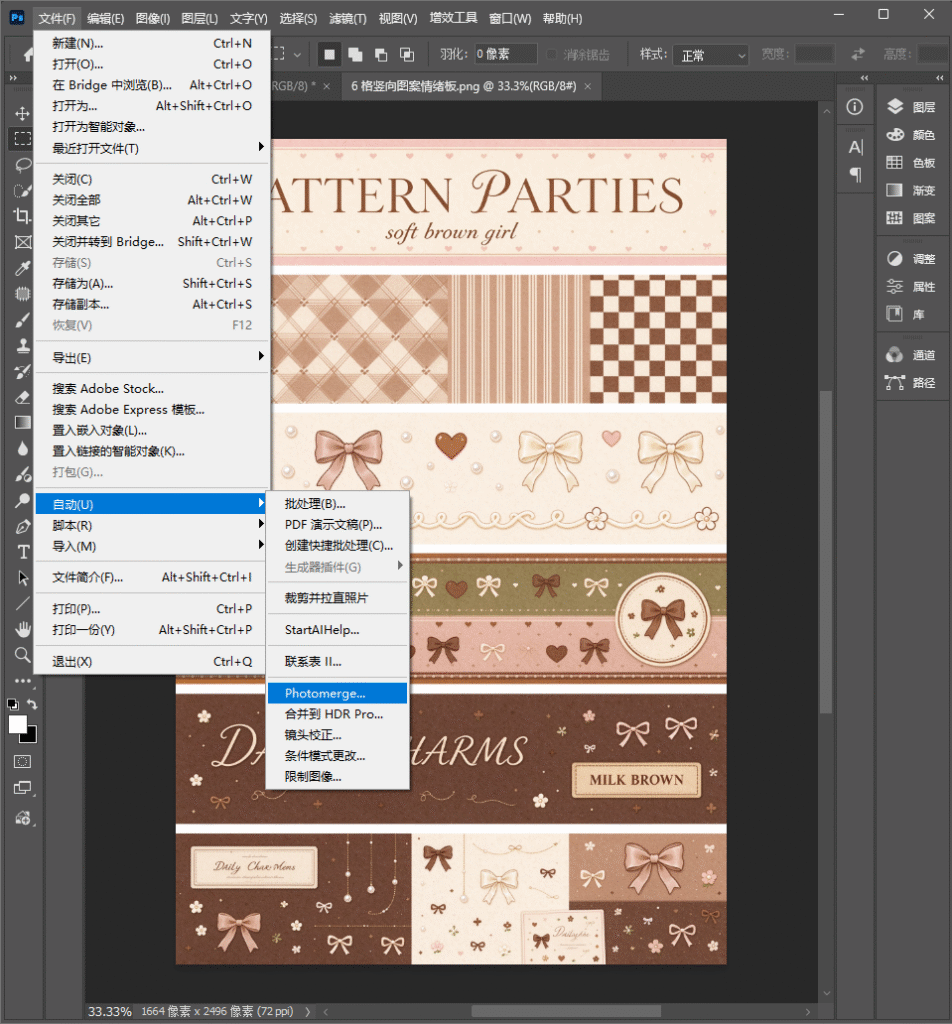Swap foreground and background colors
The image size is (952, 1024).
click(32, 704)
